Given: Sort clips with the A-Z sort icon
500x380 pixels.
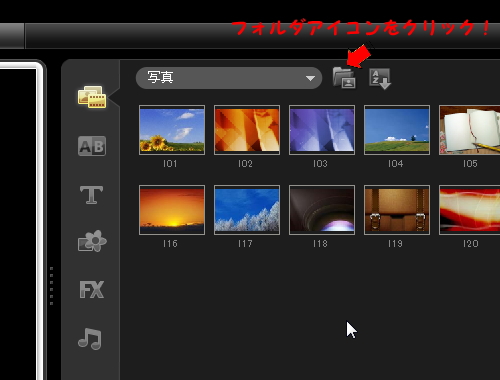Looking at the screenshot, I should pos(380,79).
